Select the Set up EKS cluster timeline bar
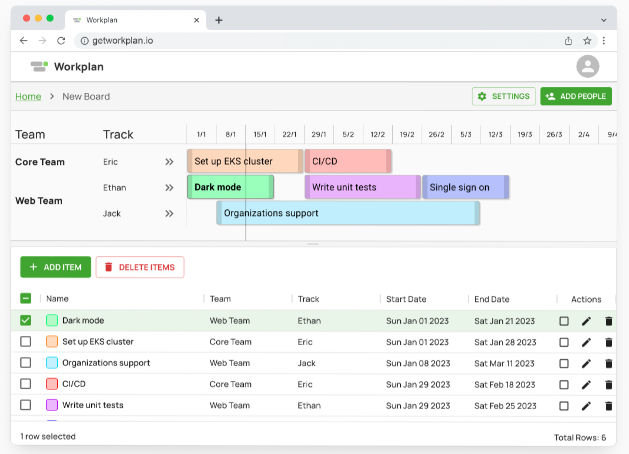 pyautogui.click(x=245, y=161)
